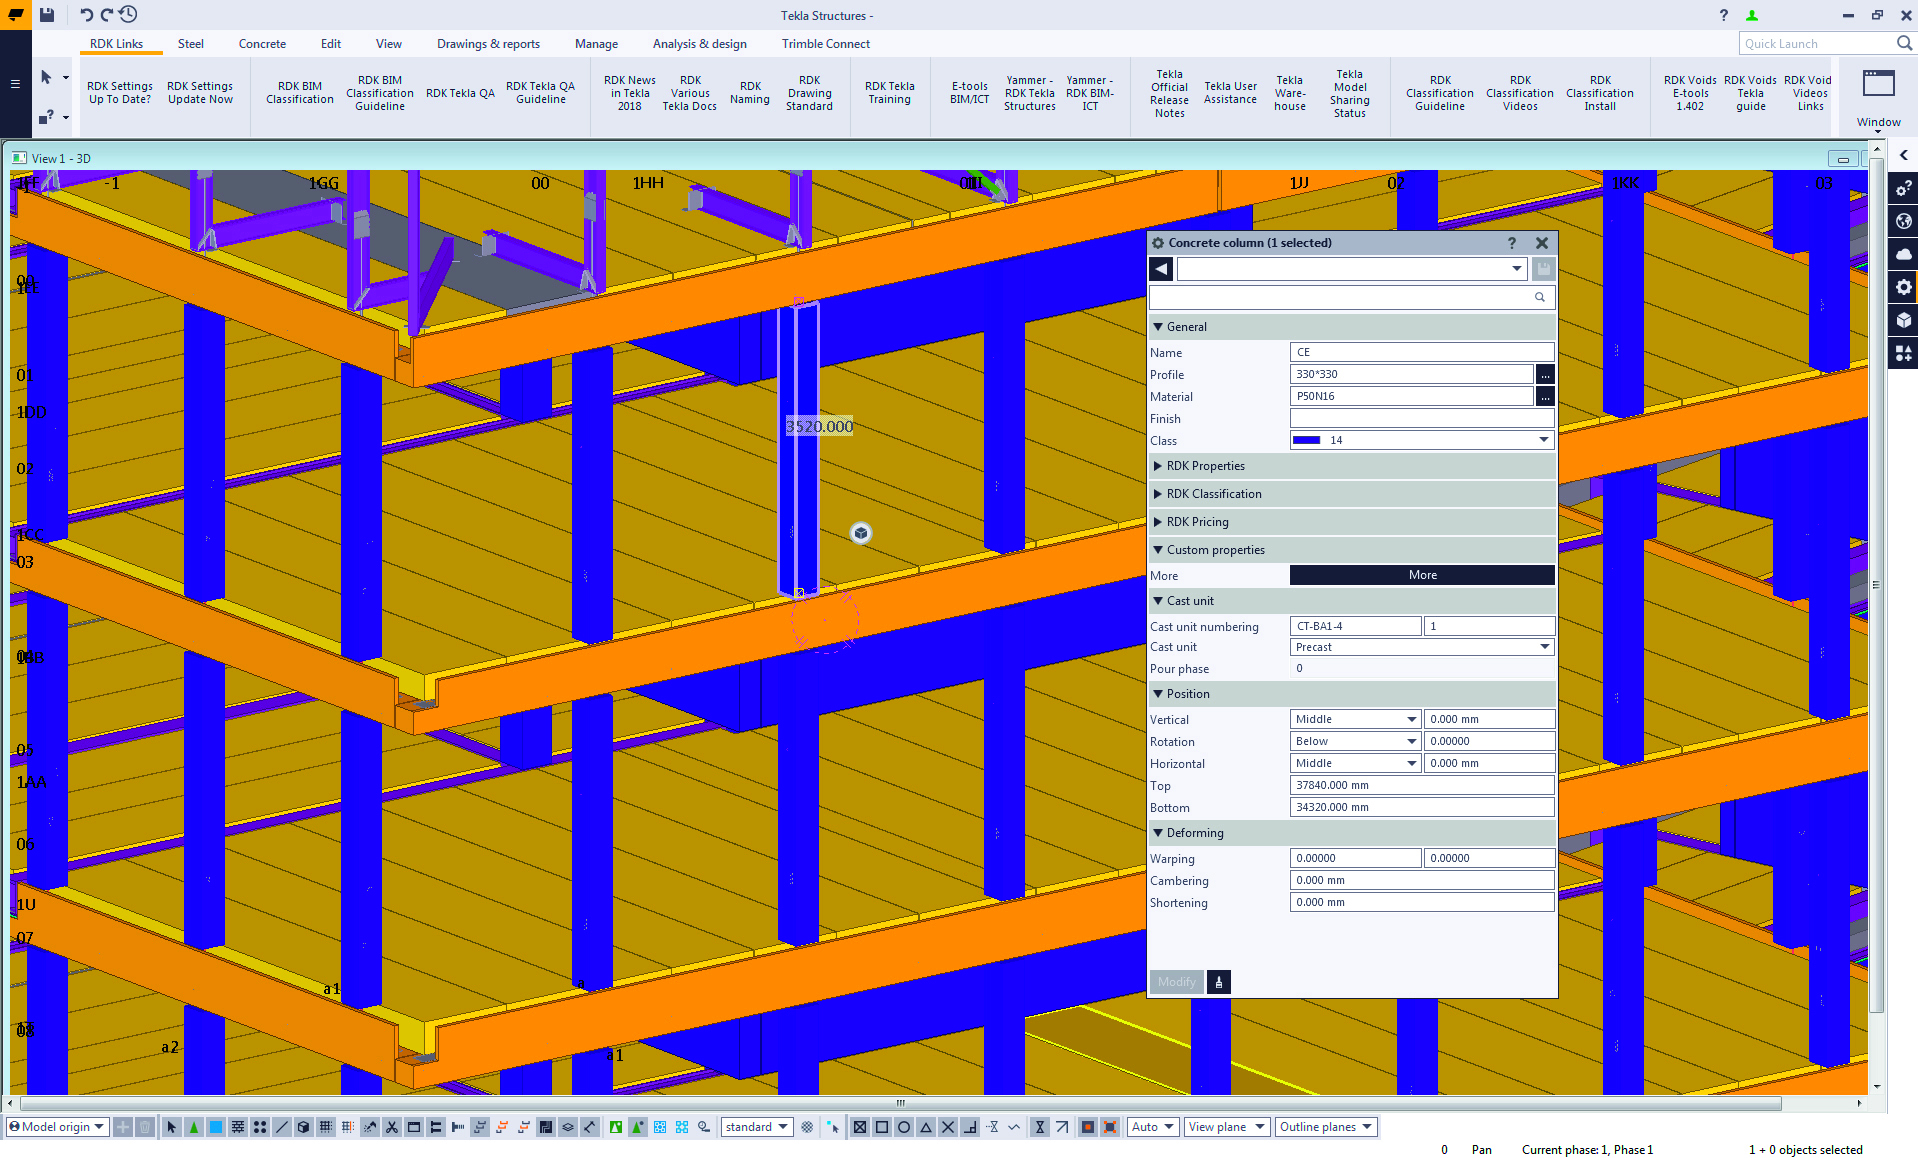Click the scissors selection icon in bottom toolbar
Viewport: 1918px width, 1158px height.
pos(392,1127)
